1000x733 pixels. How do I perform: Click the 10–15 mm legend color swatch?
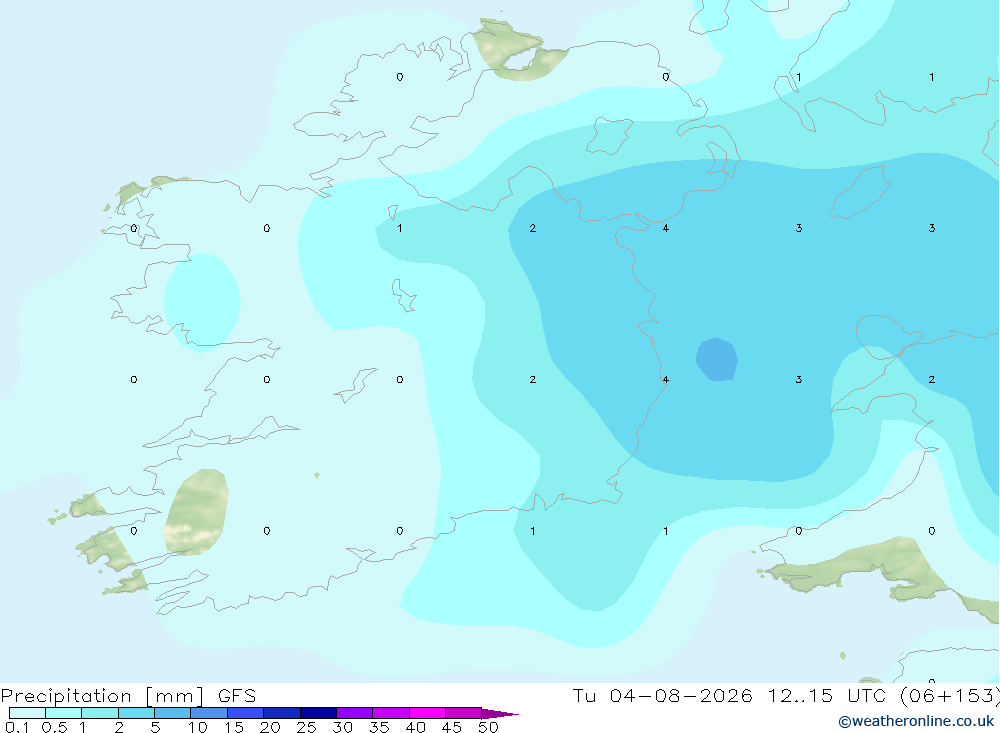click(209, 713)
